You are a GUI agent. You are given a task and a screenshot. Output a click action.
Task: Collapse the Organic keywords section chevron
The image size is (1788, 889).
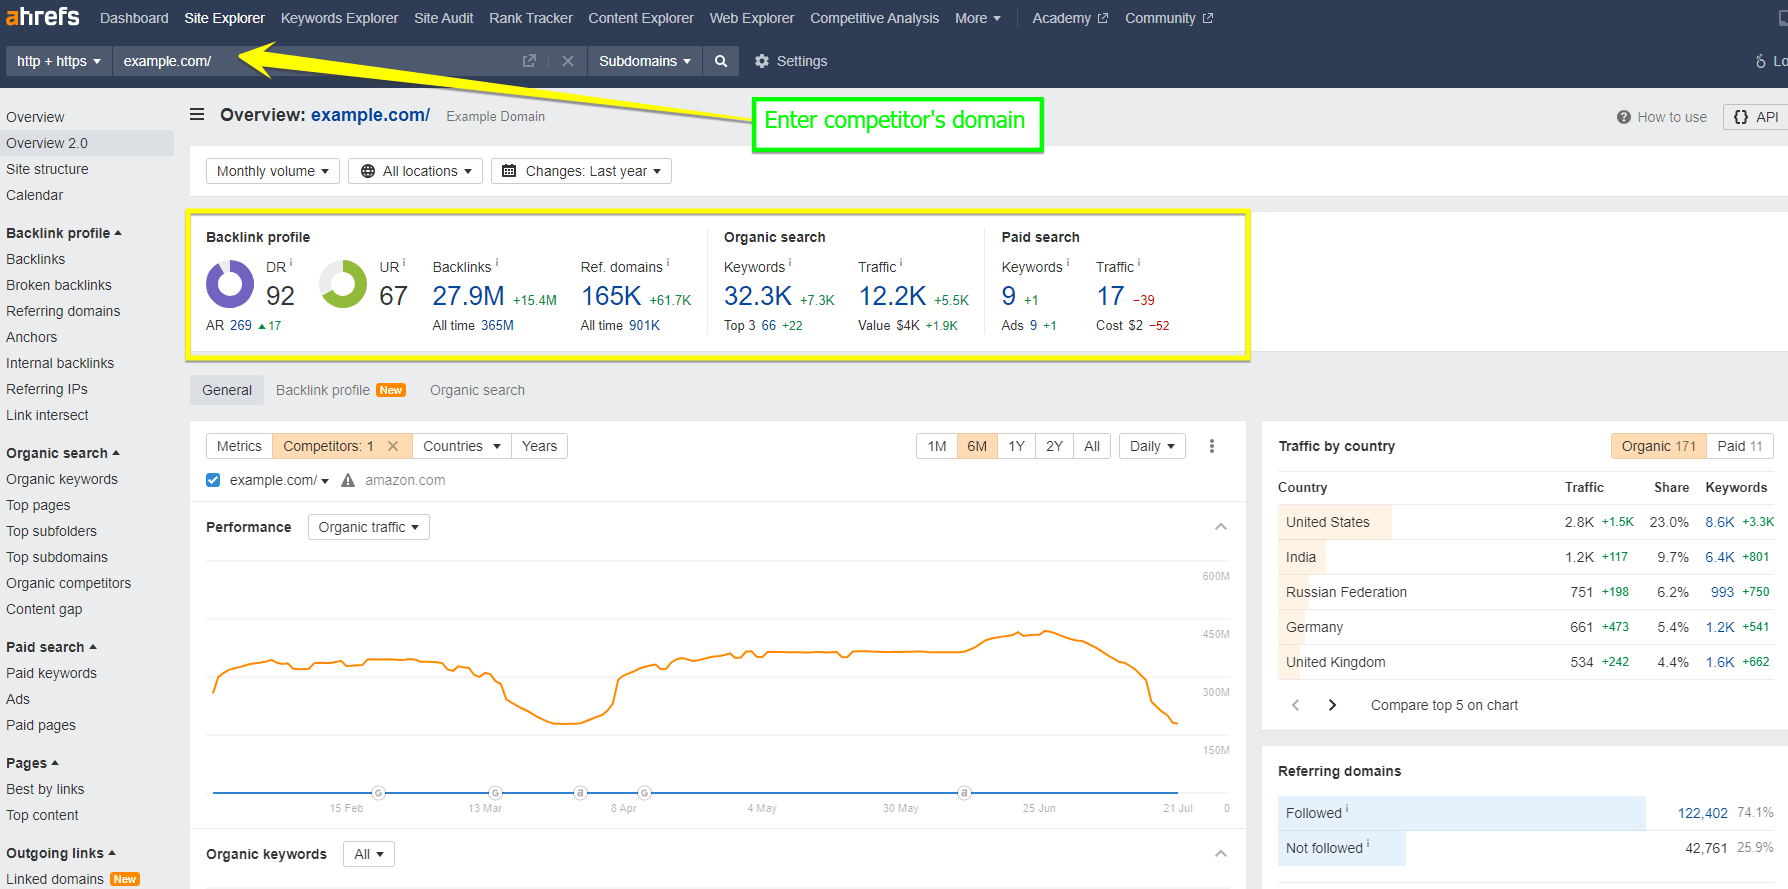1221,854
